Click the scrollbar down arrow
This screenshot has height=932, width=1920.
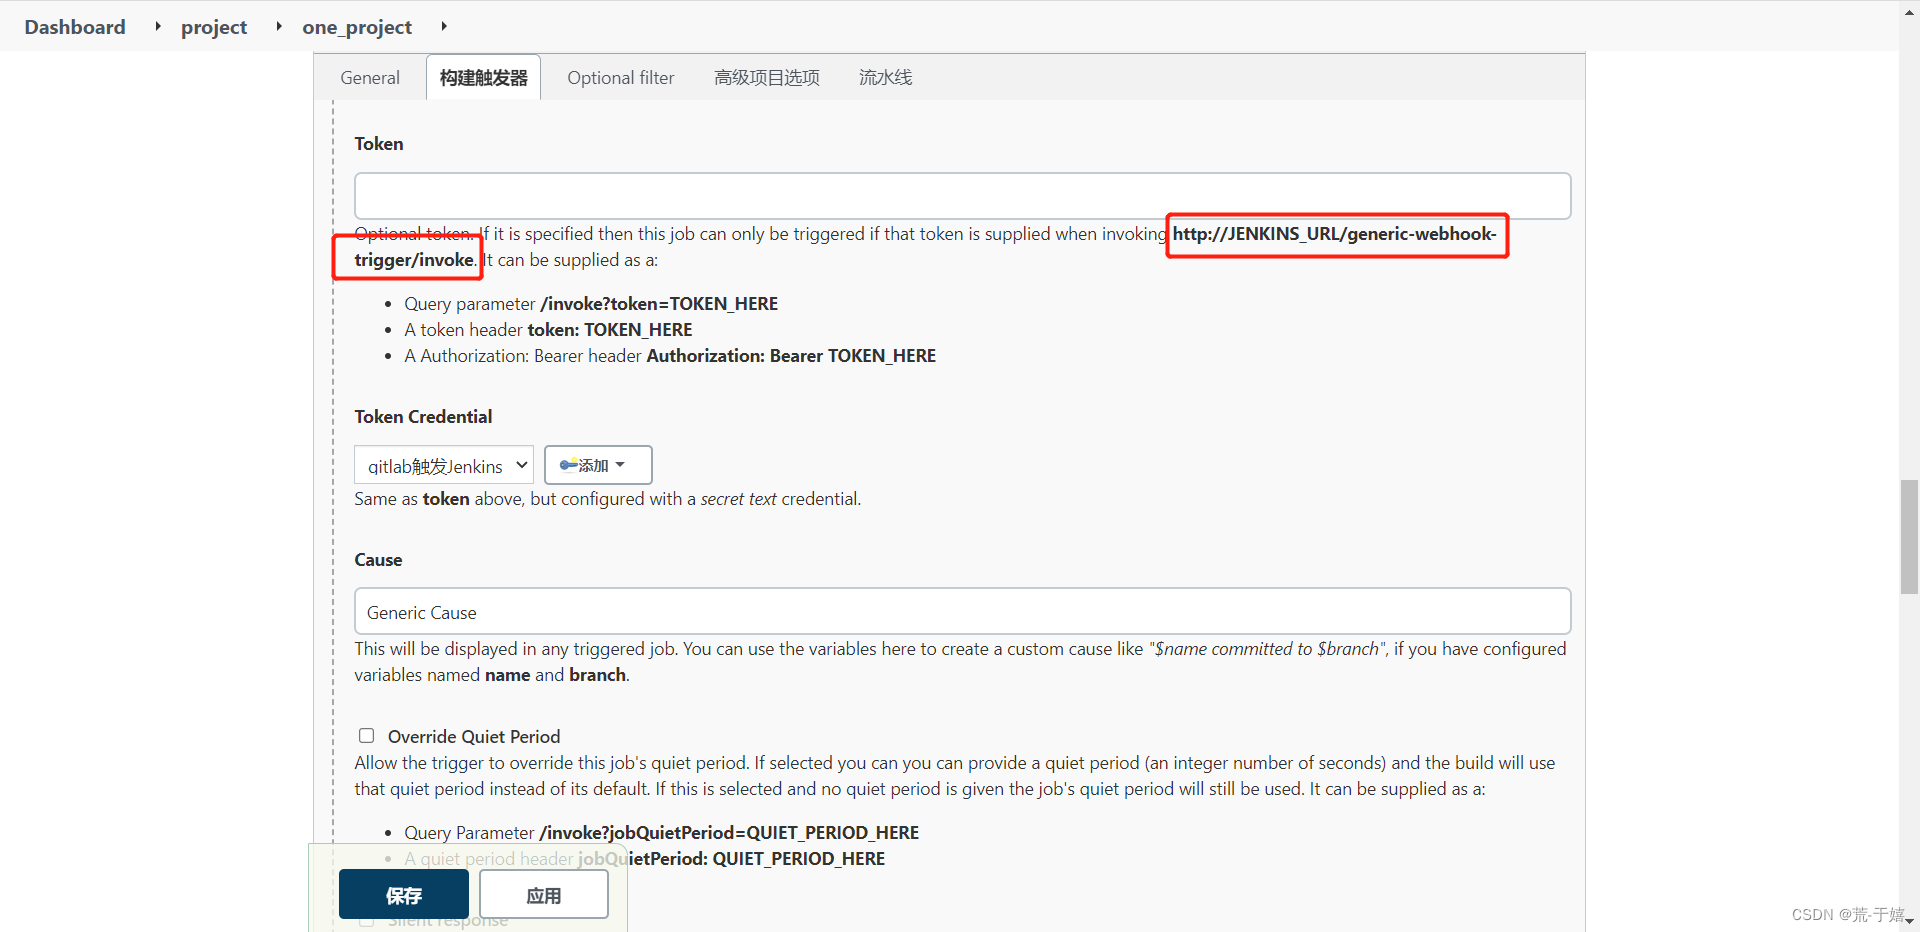(x=1909, y=921)
